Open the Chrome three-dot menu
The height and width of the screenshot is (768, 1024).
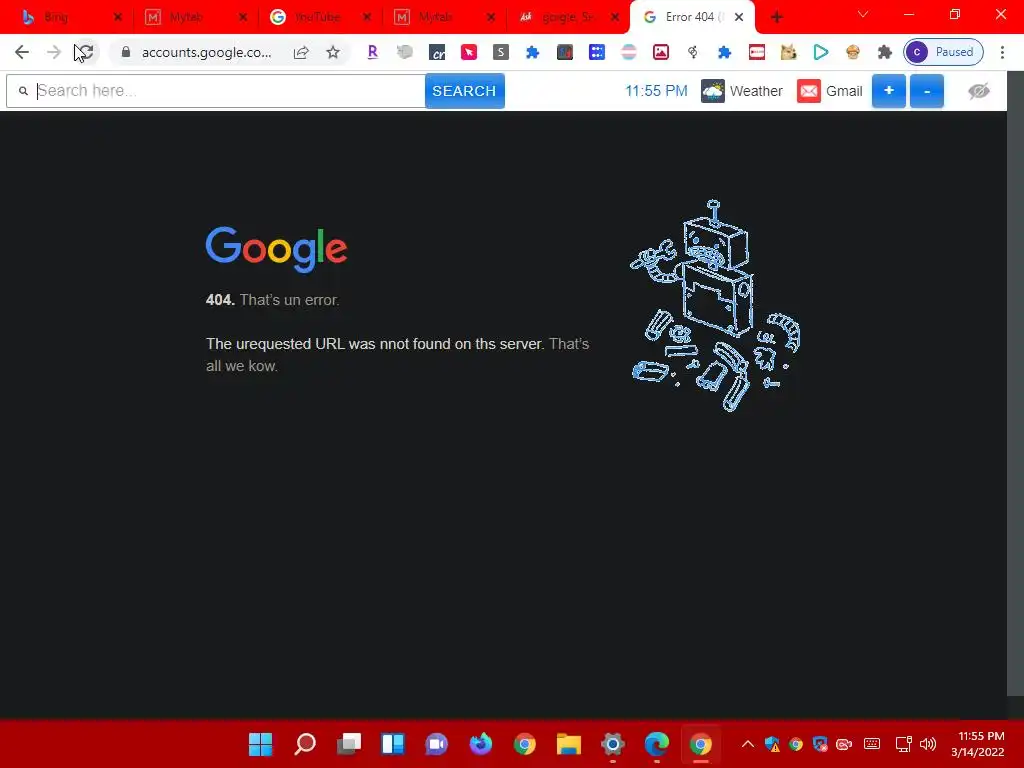point(1002,52)
